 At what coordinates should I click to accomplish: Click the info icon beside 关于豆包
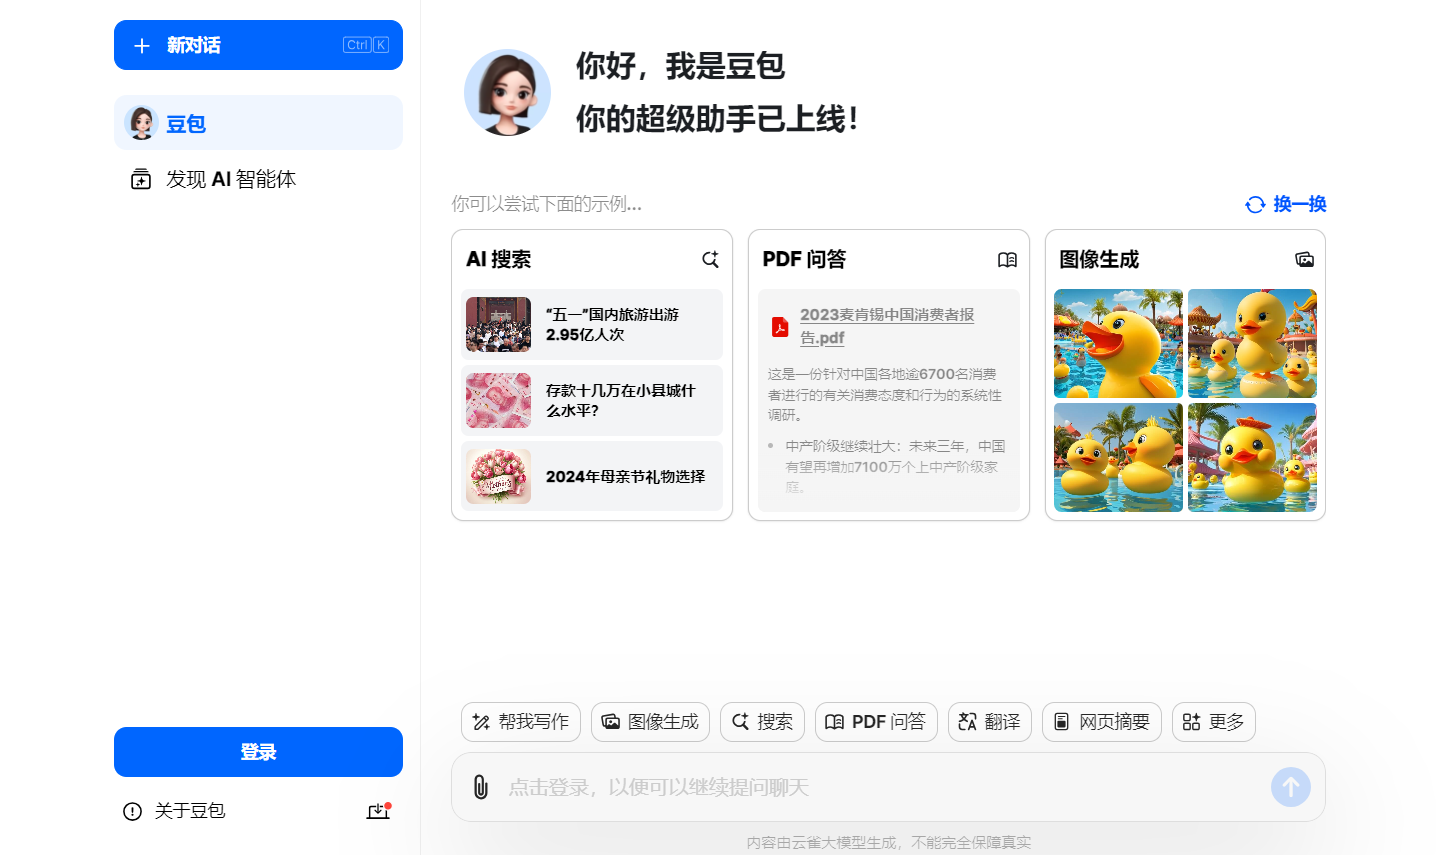(x=133, y=811)
